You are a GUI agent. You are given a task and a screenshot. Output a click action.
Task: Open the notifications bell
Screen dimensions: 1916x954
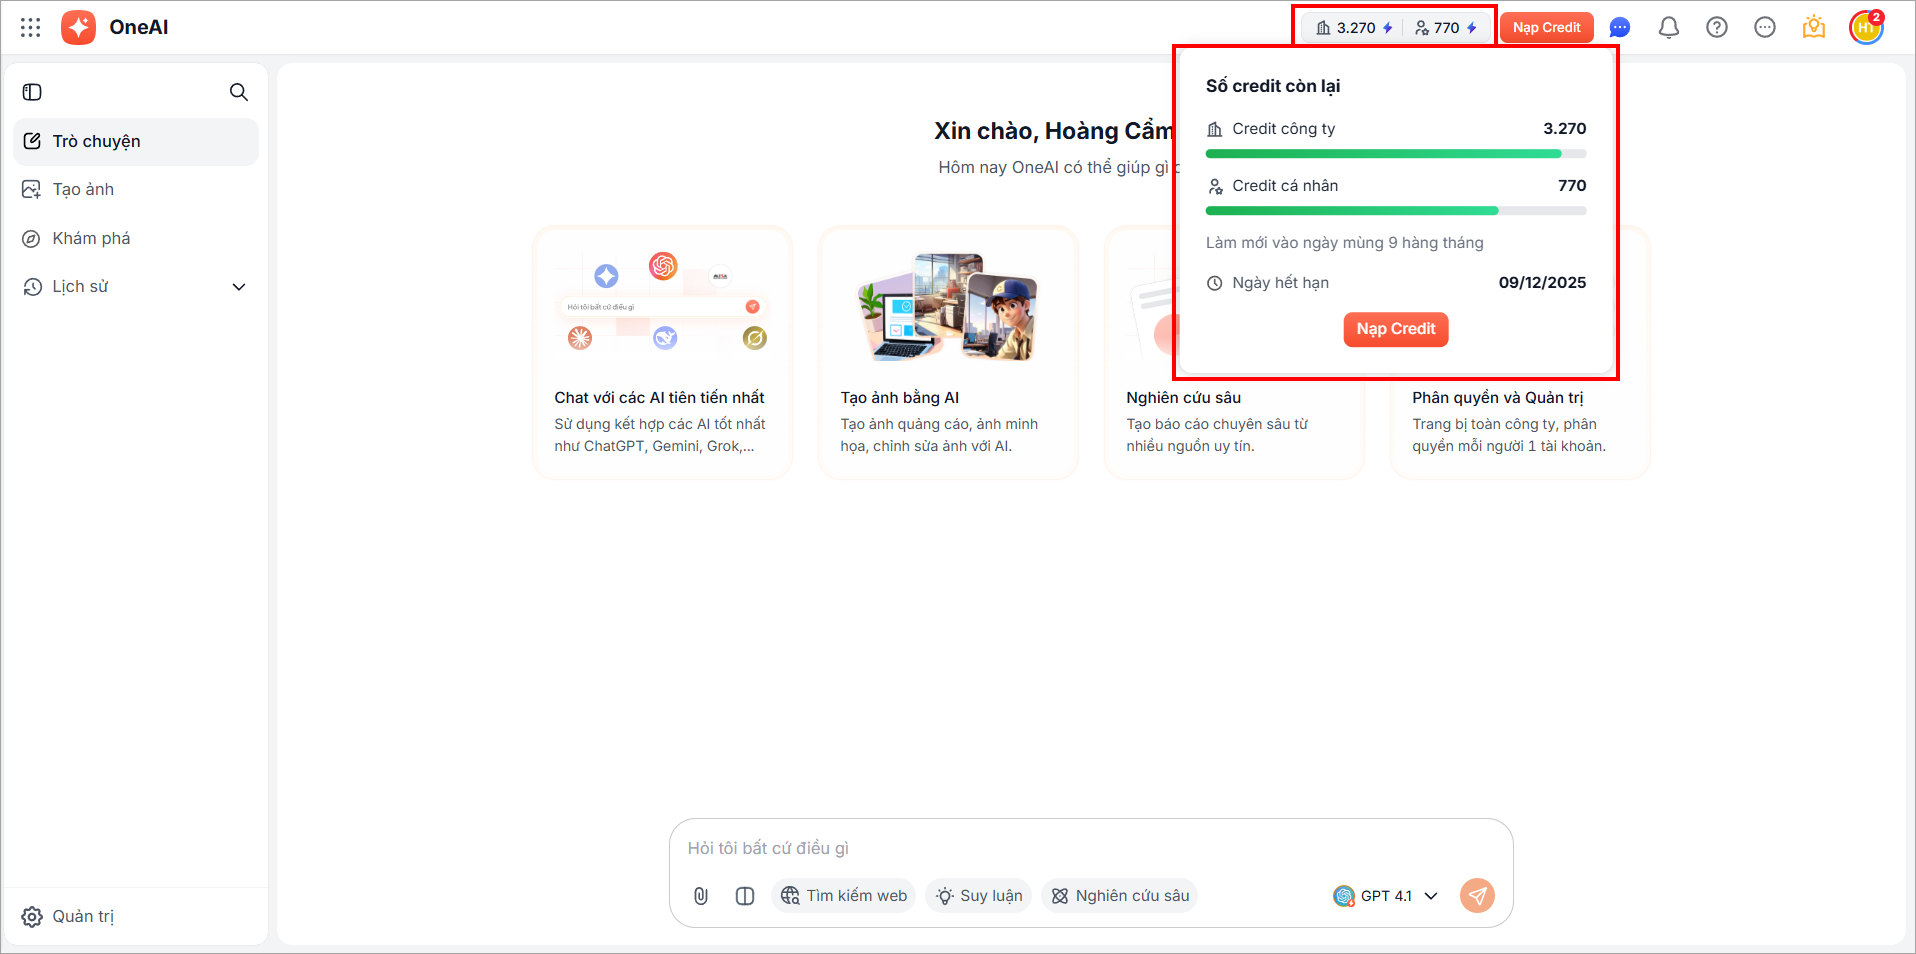click(x=1669, y=28)
